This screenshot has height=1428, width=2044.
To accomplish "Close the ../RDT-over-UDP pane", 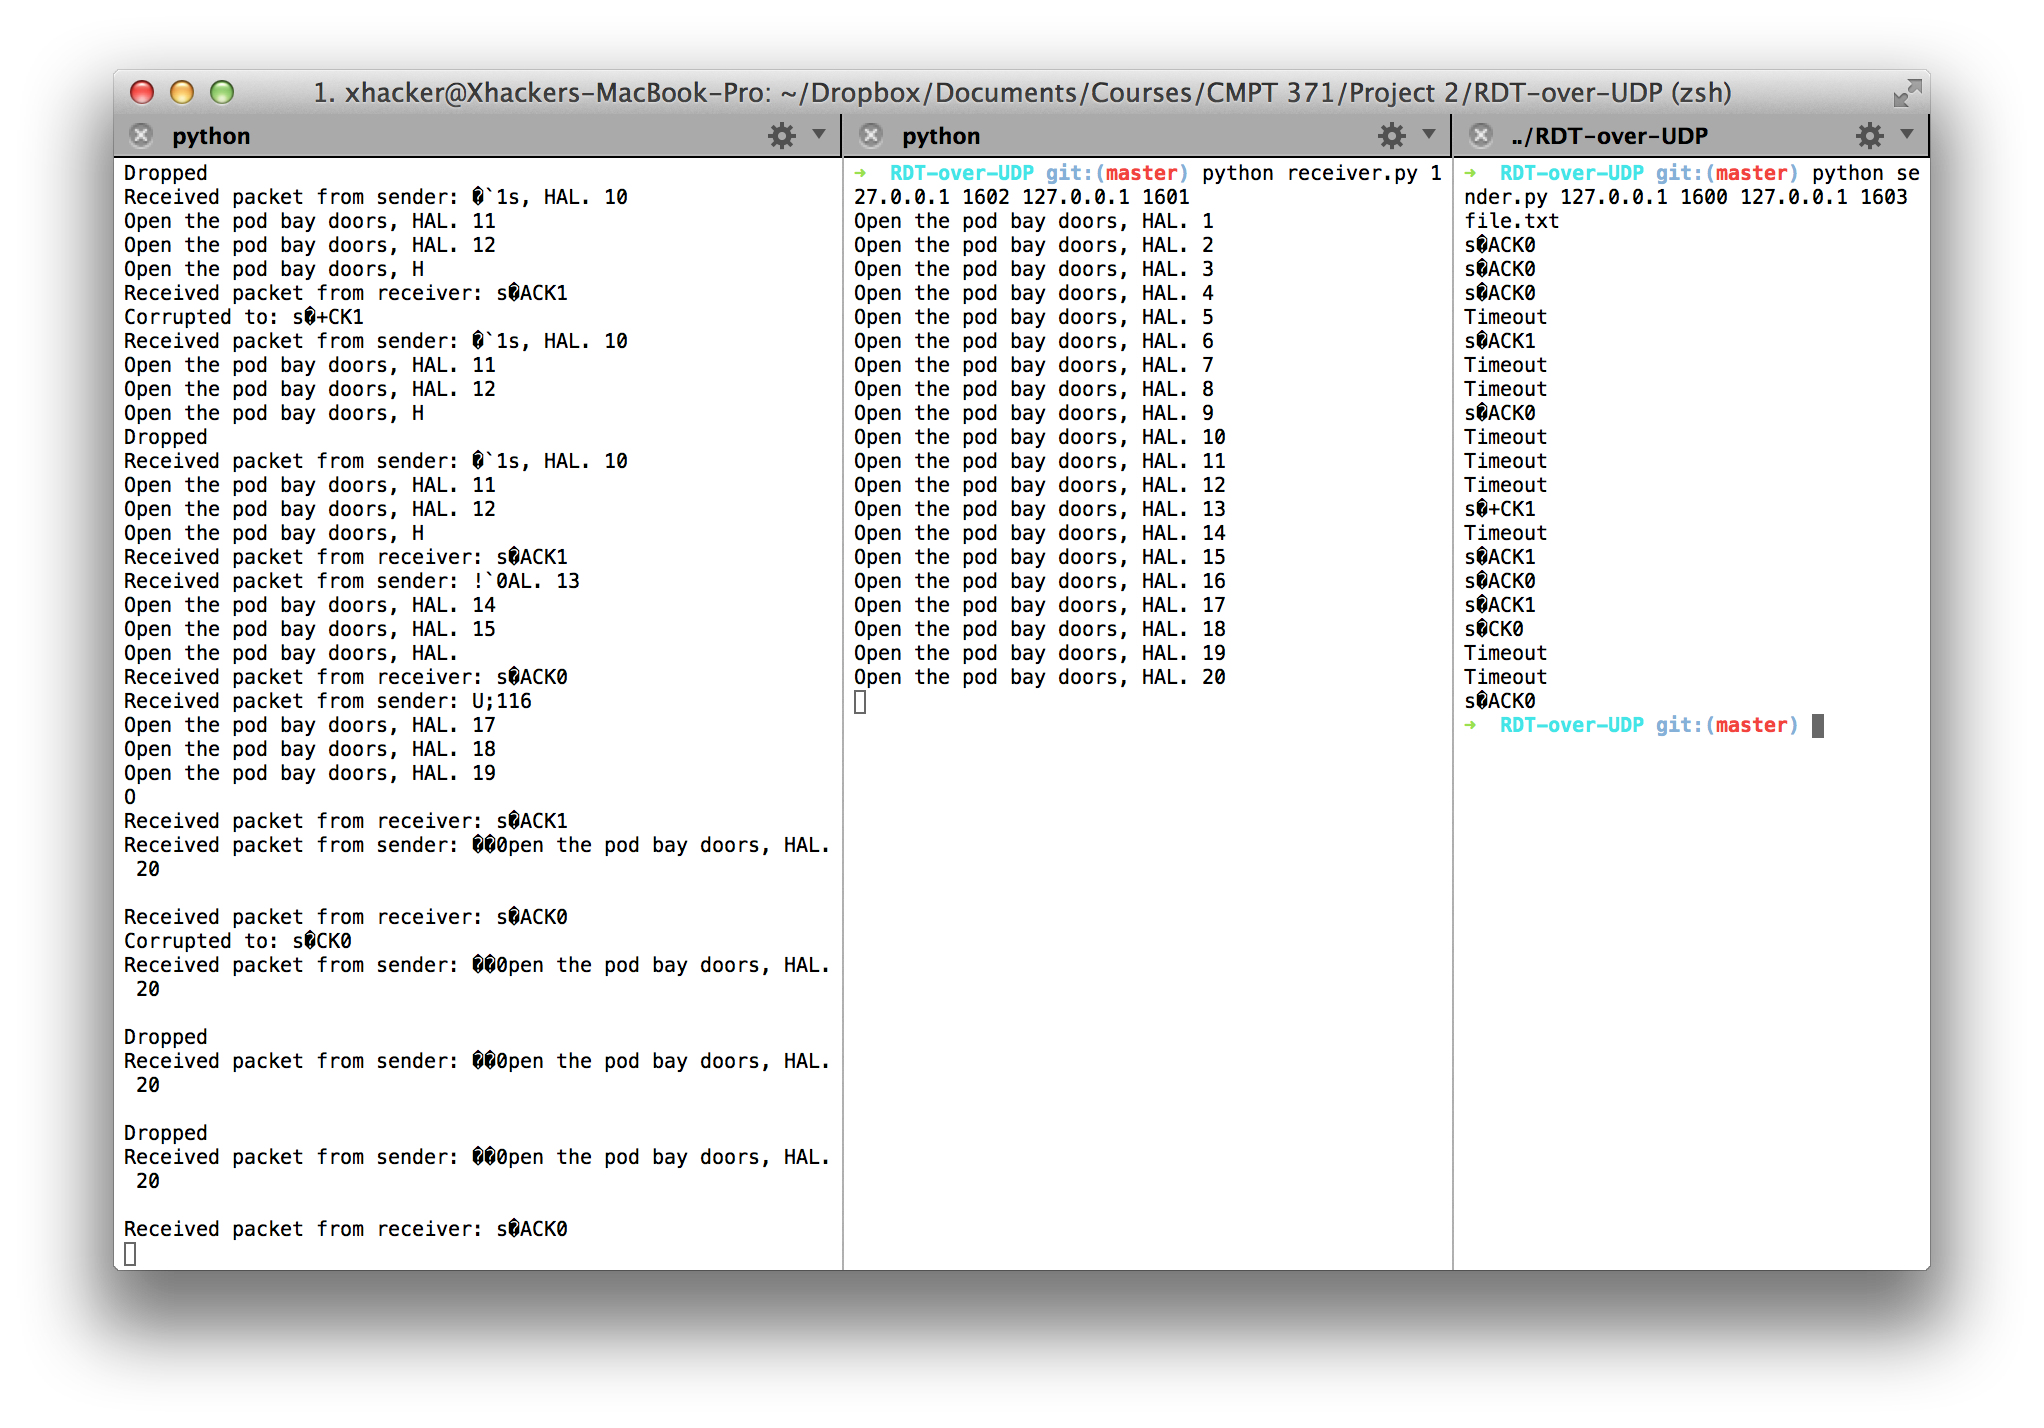I will (1481, 135).
